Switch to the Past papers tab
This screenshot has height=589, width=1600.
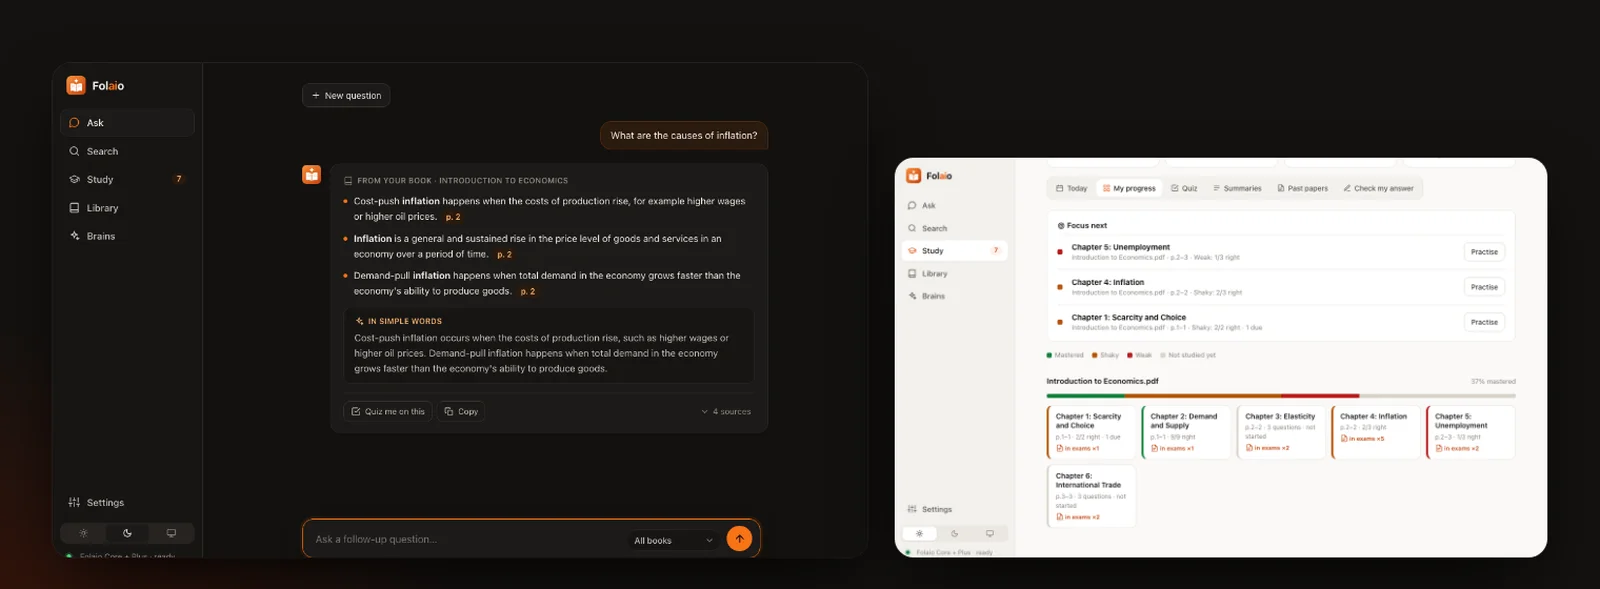pyautogui.click(x=1303, y=188)
